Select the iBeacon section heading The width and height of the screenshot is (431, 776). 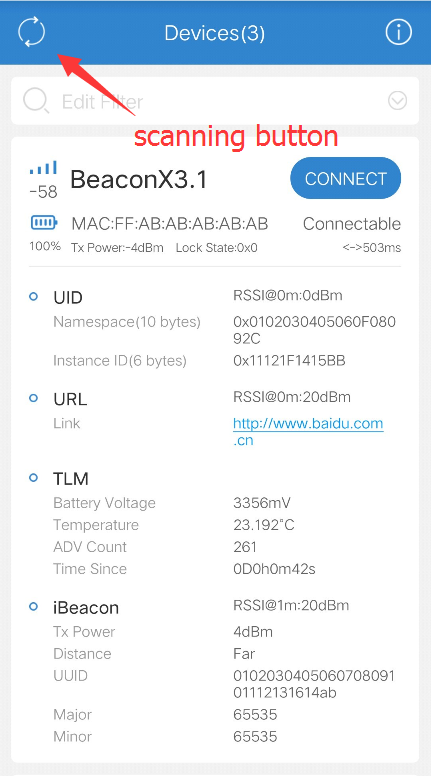[86, 608]
